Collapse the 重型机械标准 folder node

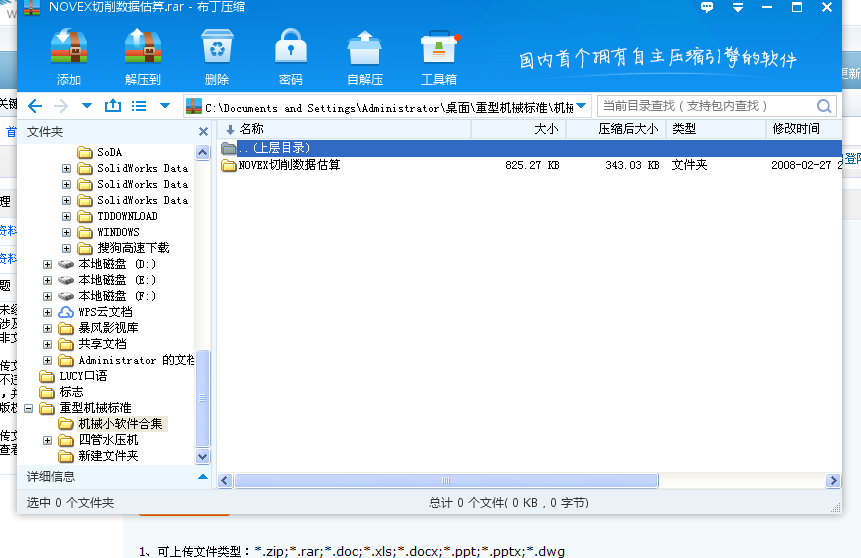coord(29,408)
